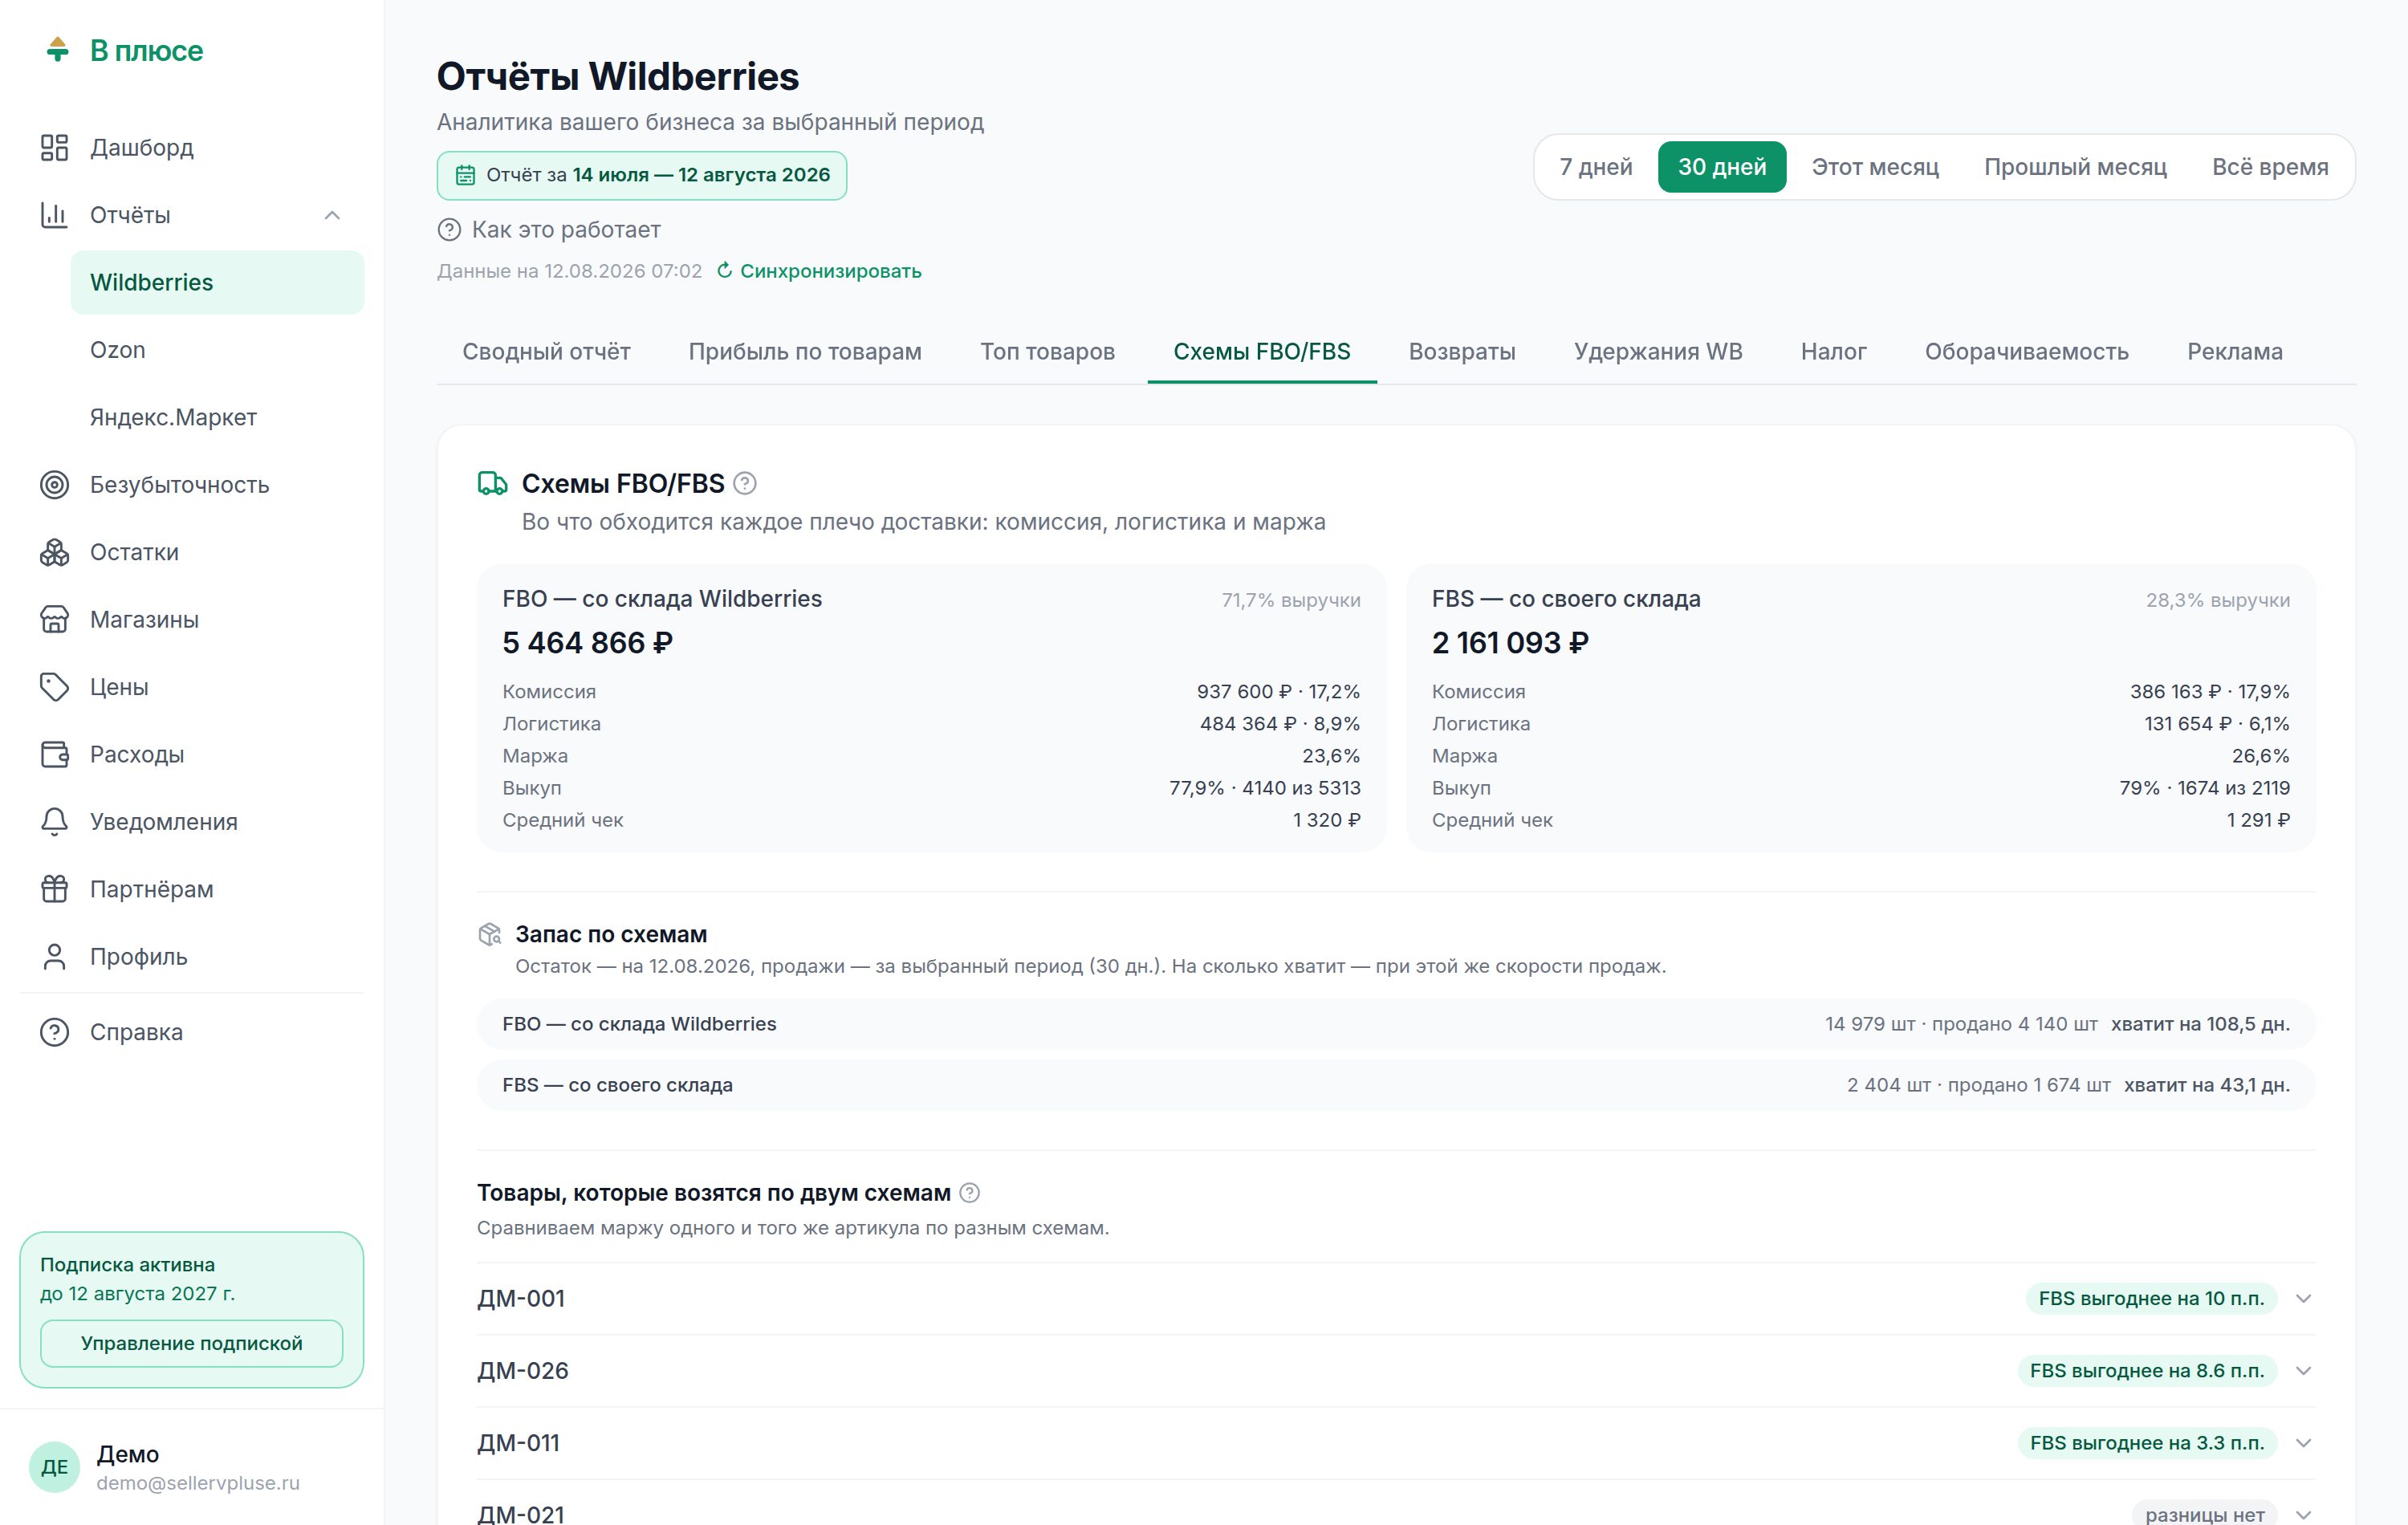Click the ДЕ user avatar
This screenshot has width=2408, height=1525.
pyautogui.click(x=54, y=1467)
